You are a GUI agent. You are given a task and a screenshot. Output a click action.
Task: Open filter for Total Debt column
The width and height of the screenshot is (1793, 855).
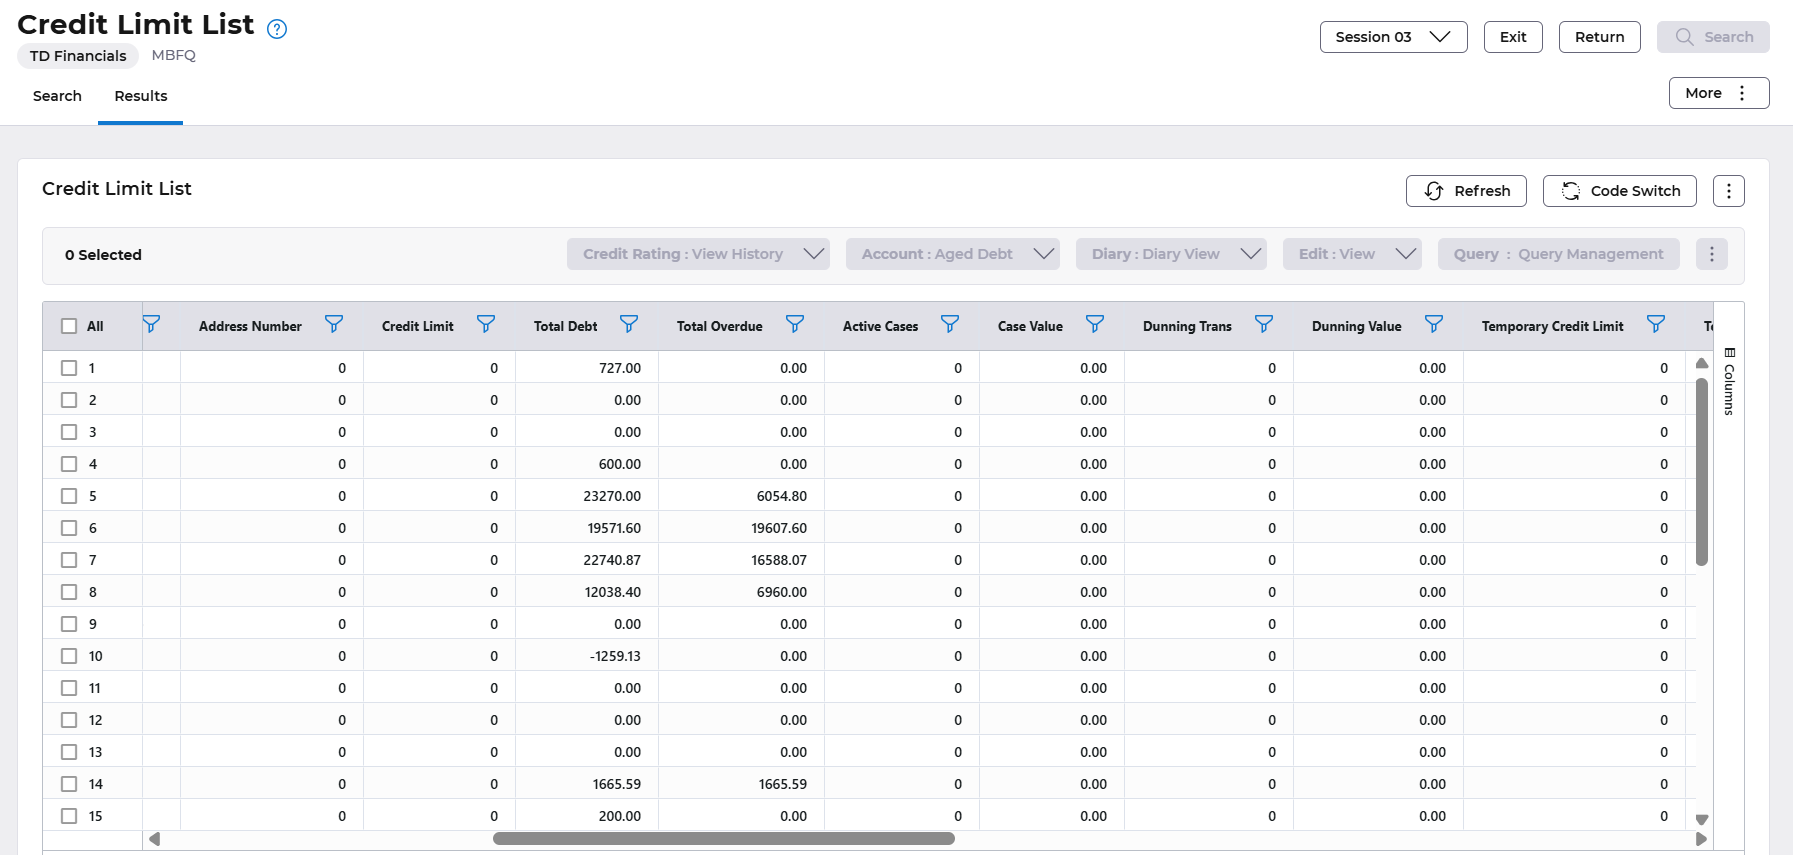(x=629, y=325)
